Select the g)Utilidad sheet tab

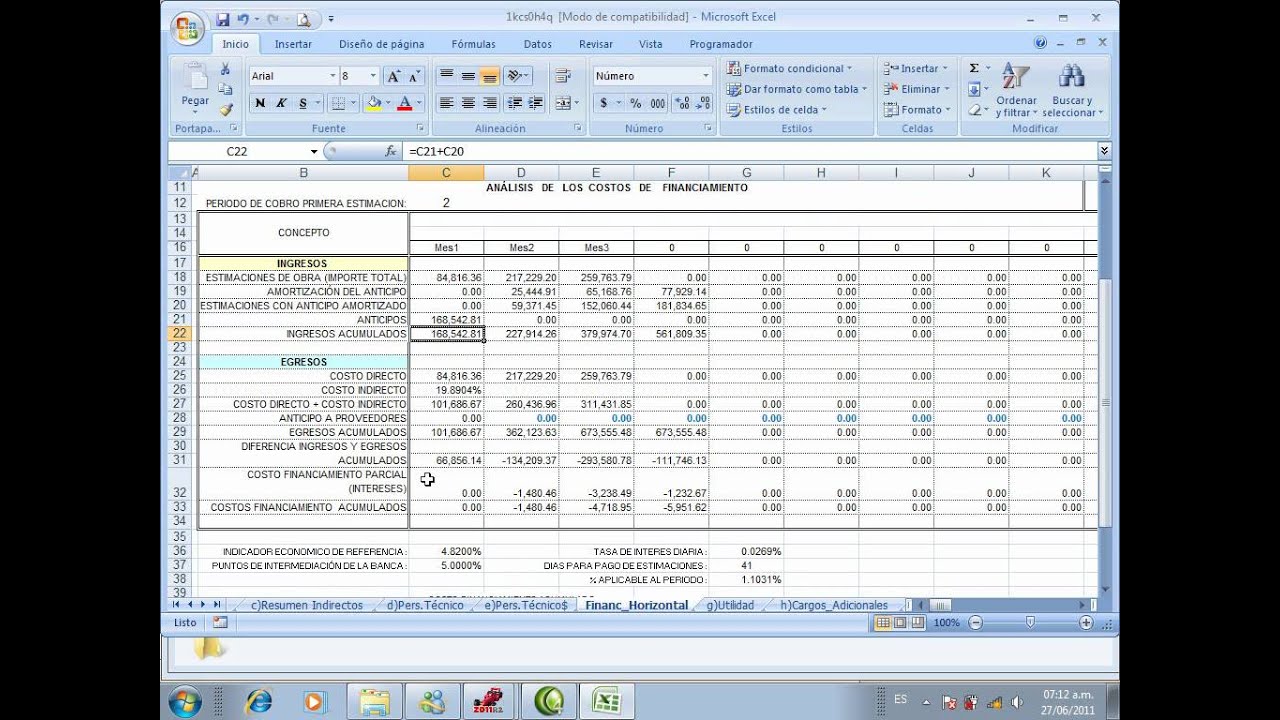730,605
